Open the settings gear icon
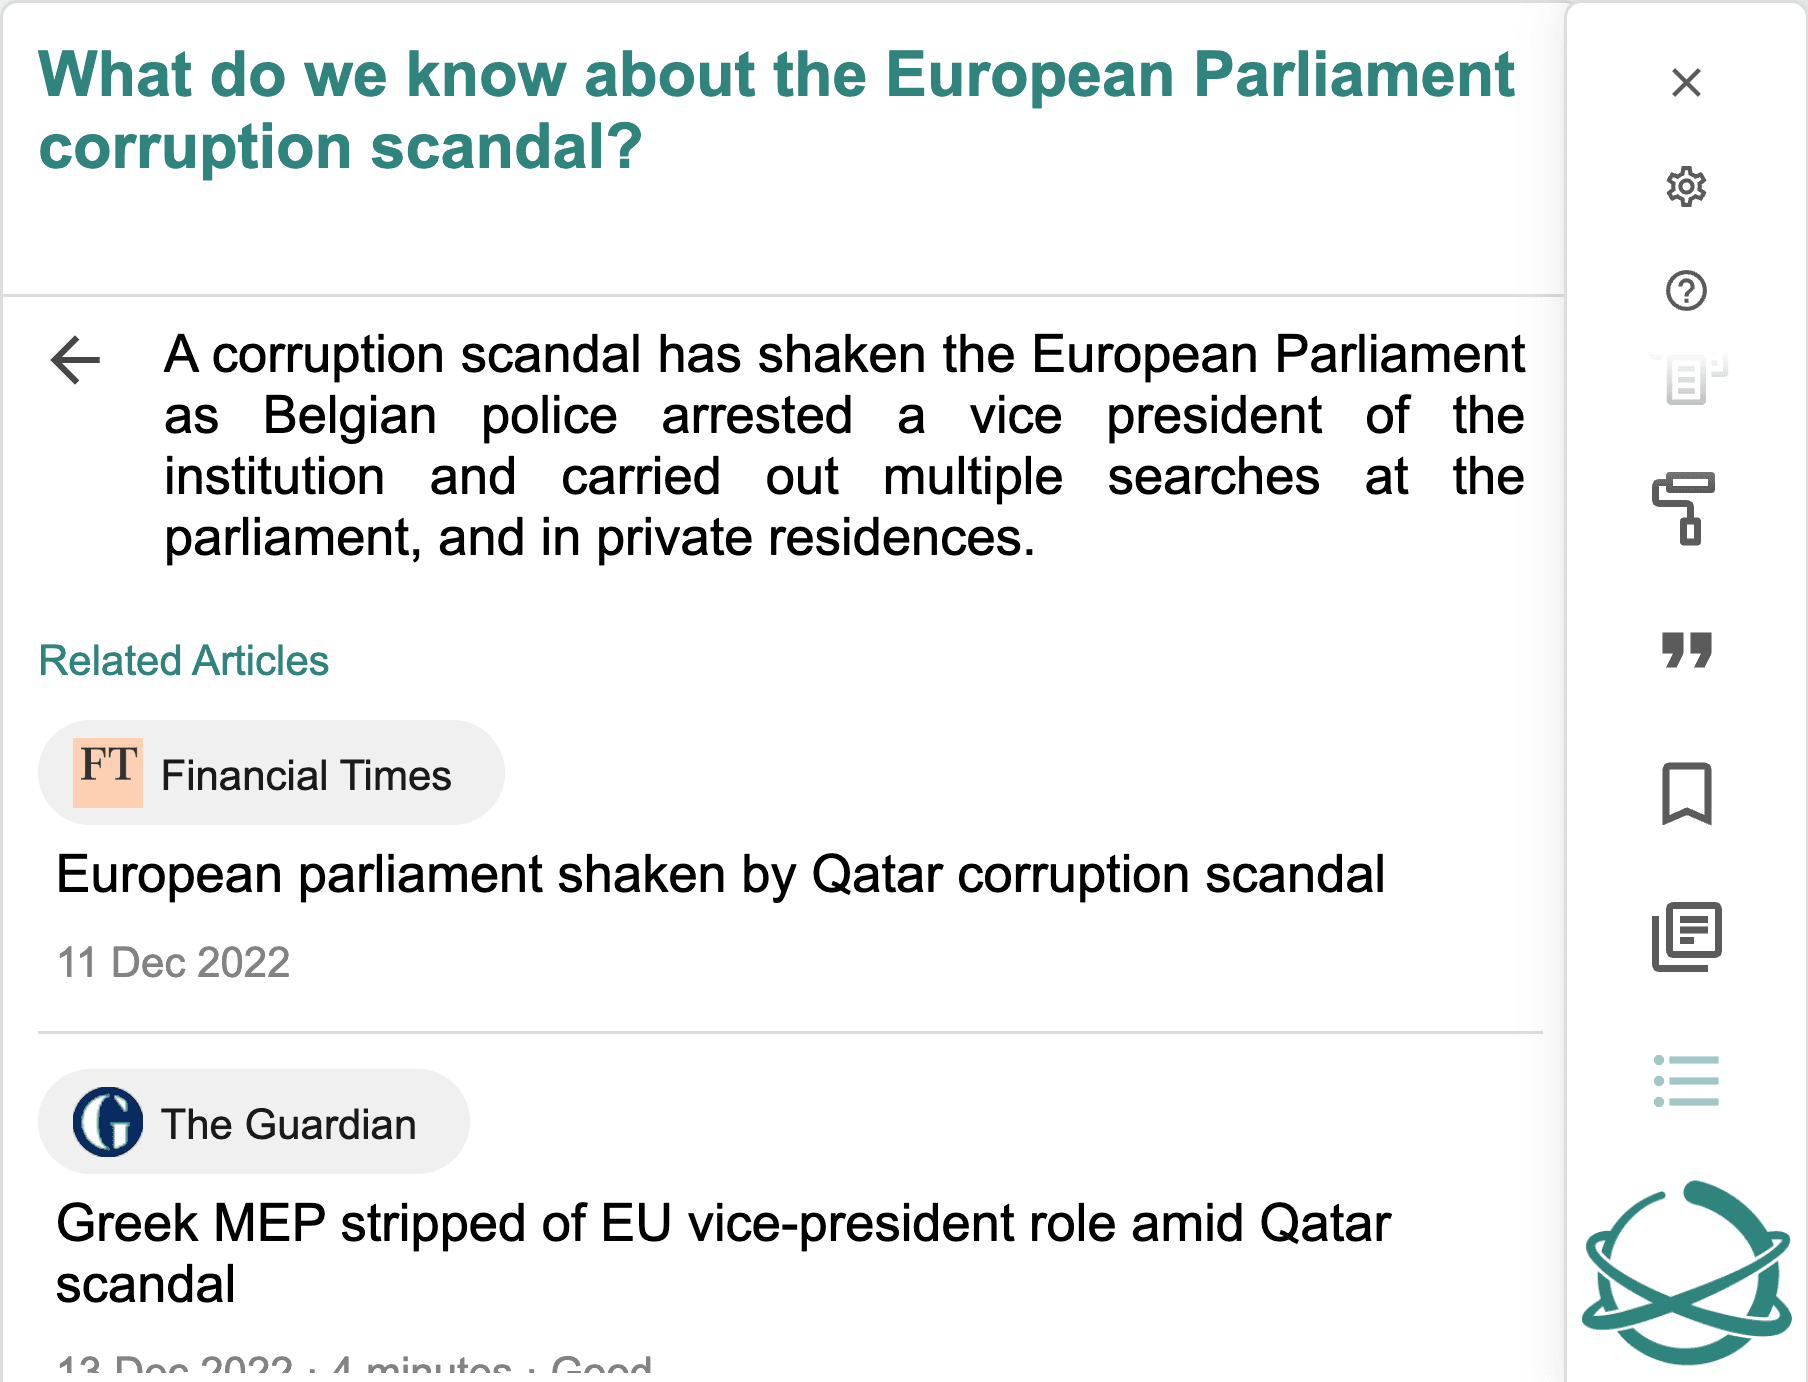The image size is (1808, 1382). coord(1686,187)
